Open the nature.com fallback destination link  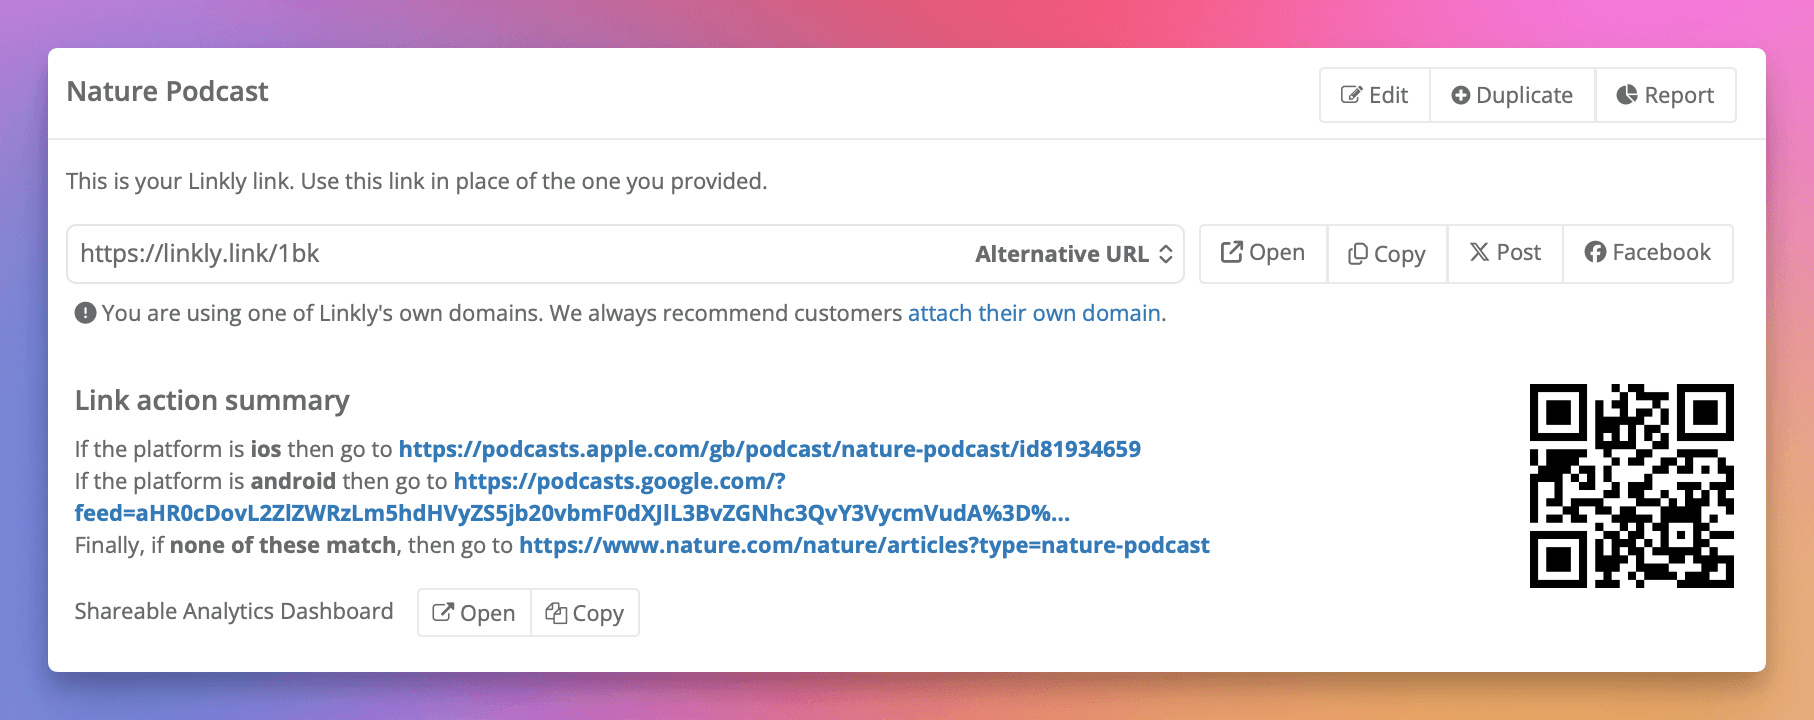click(864, 545)
